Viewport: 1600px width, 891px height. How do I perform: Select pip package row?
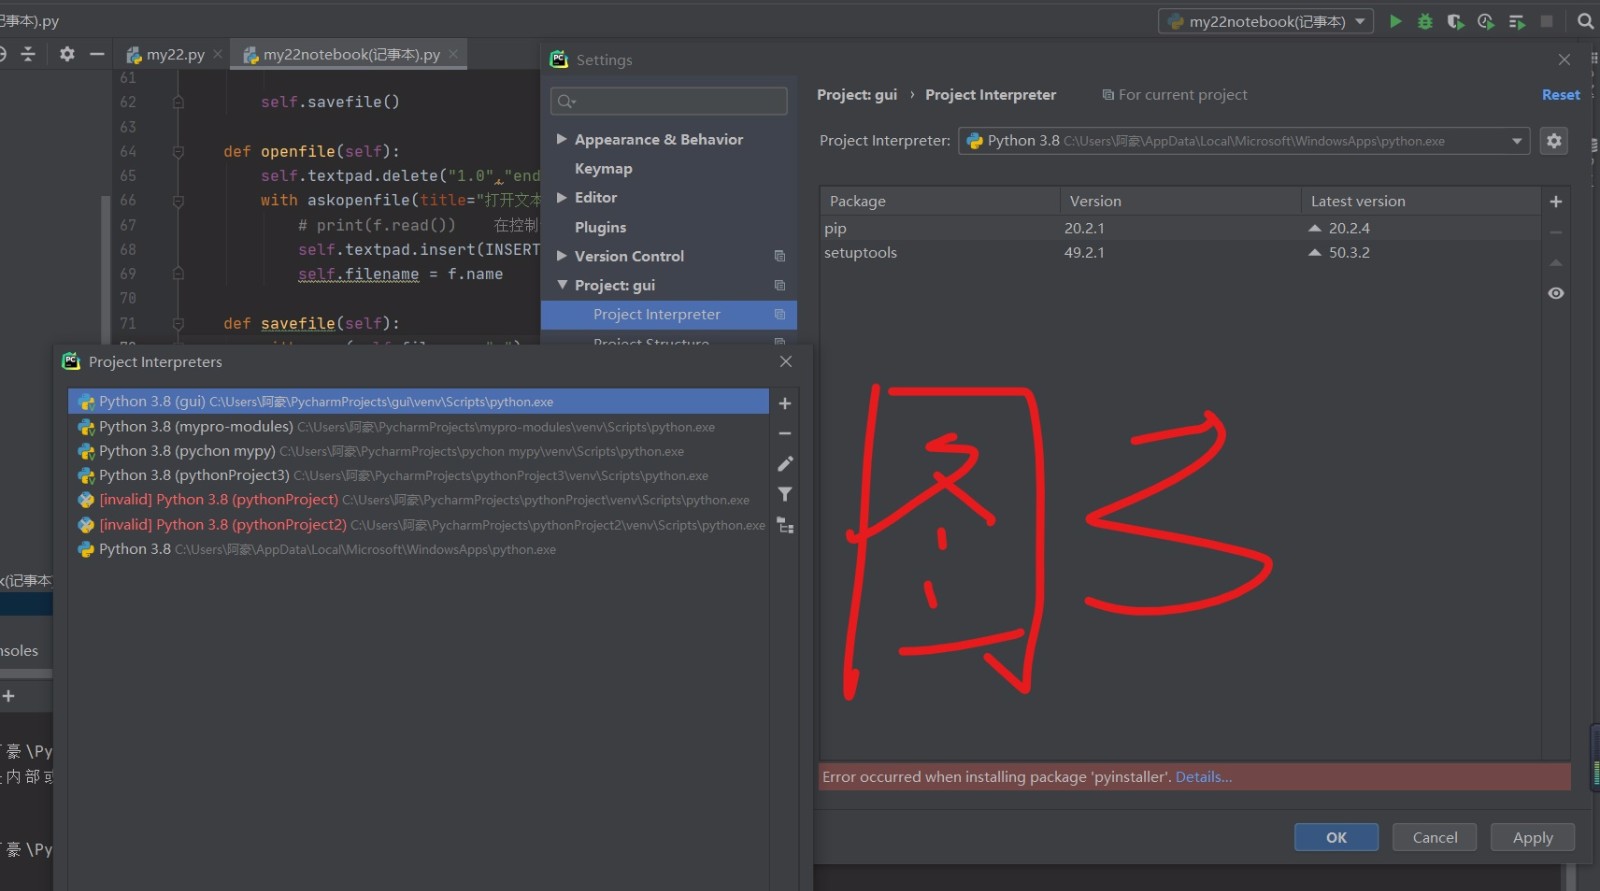pyautogui.click(x=1180, y=228)
